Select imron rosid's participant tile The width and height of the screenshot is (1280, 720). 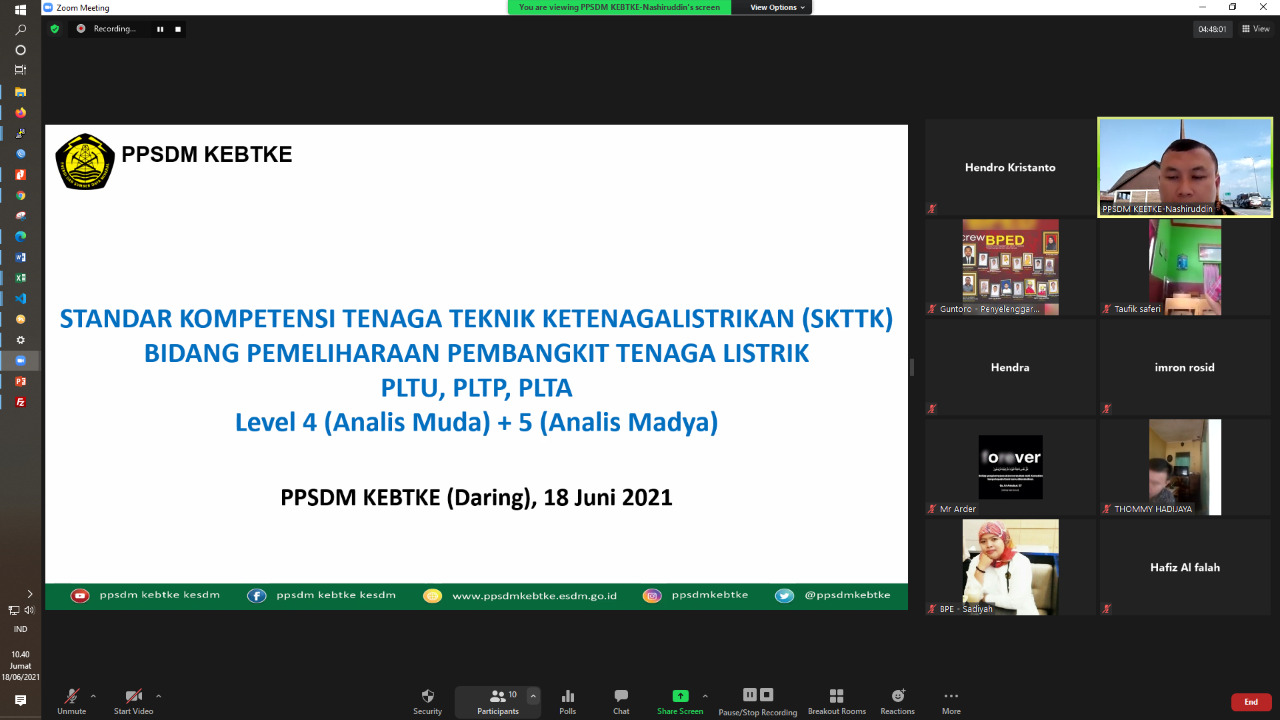pyautogui.click(x=1185, y=367)
